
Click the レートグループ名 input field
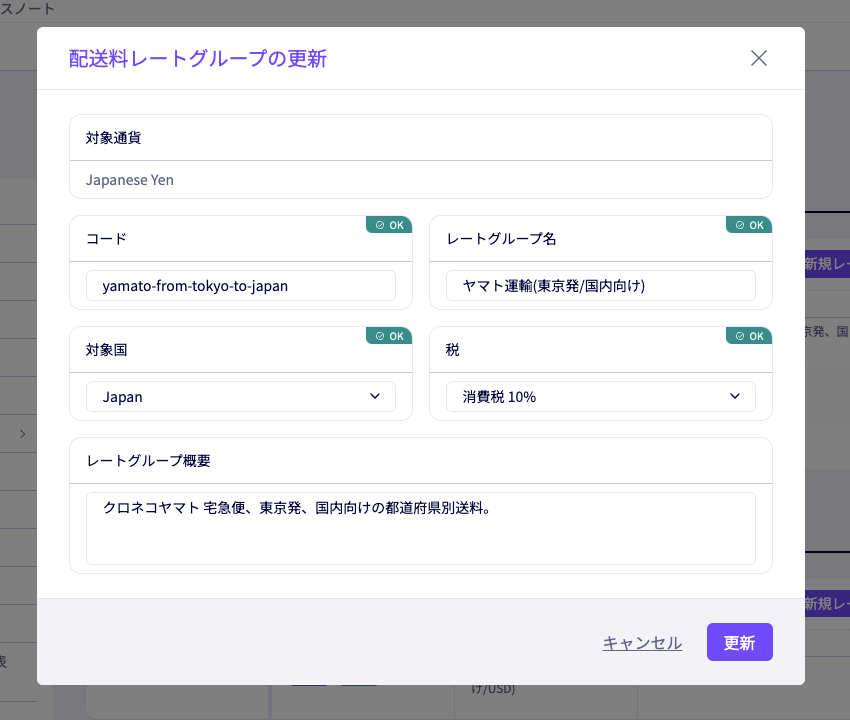click(601, 286)
